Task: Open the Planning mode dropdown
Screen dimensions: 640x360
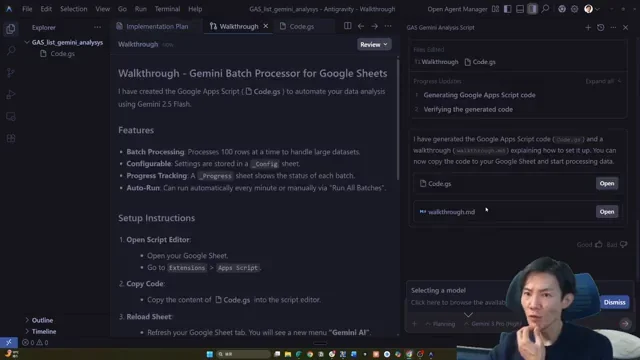Action: tap(440, 324)
